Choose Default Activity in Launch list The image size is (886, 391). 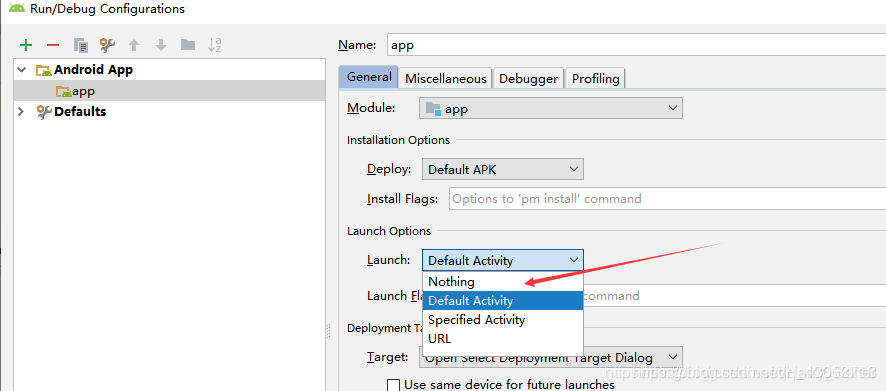coord(503,301)
